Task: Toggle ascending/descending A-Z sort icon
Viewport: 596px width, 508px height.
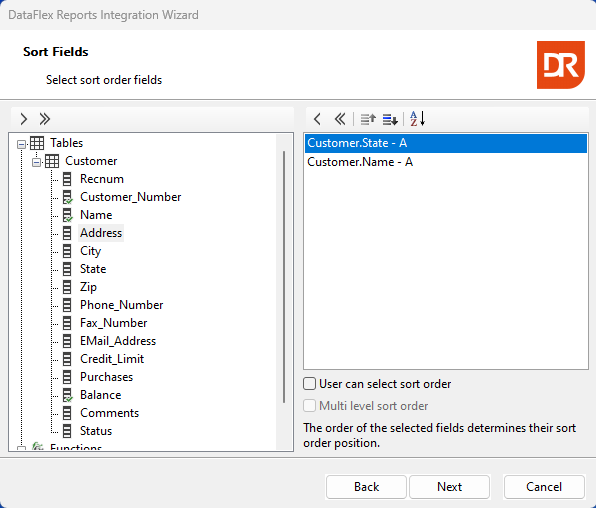Action: (417, 119)
